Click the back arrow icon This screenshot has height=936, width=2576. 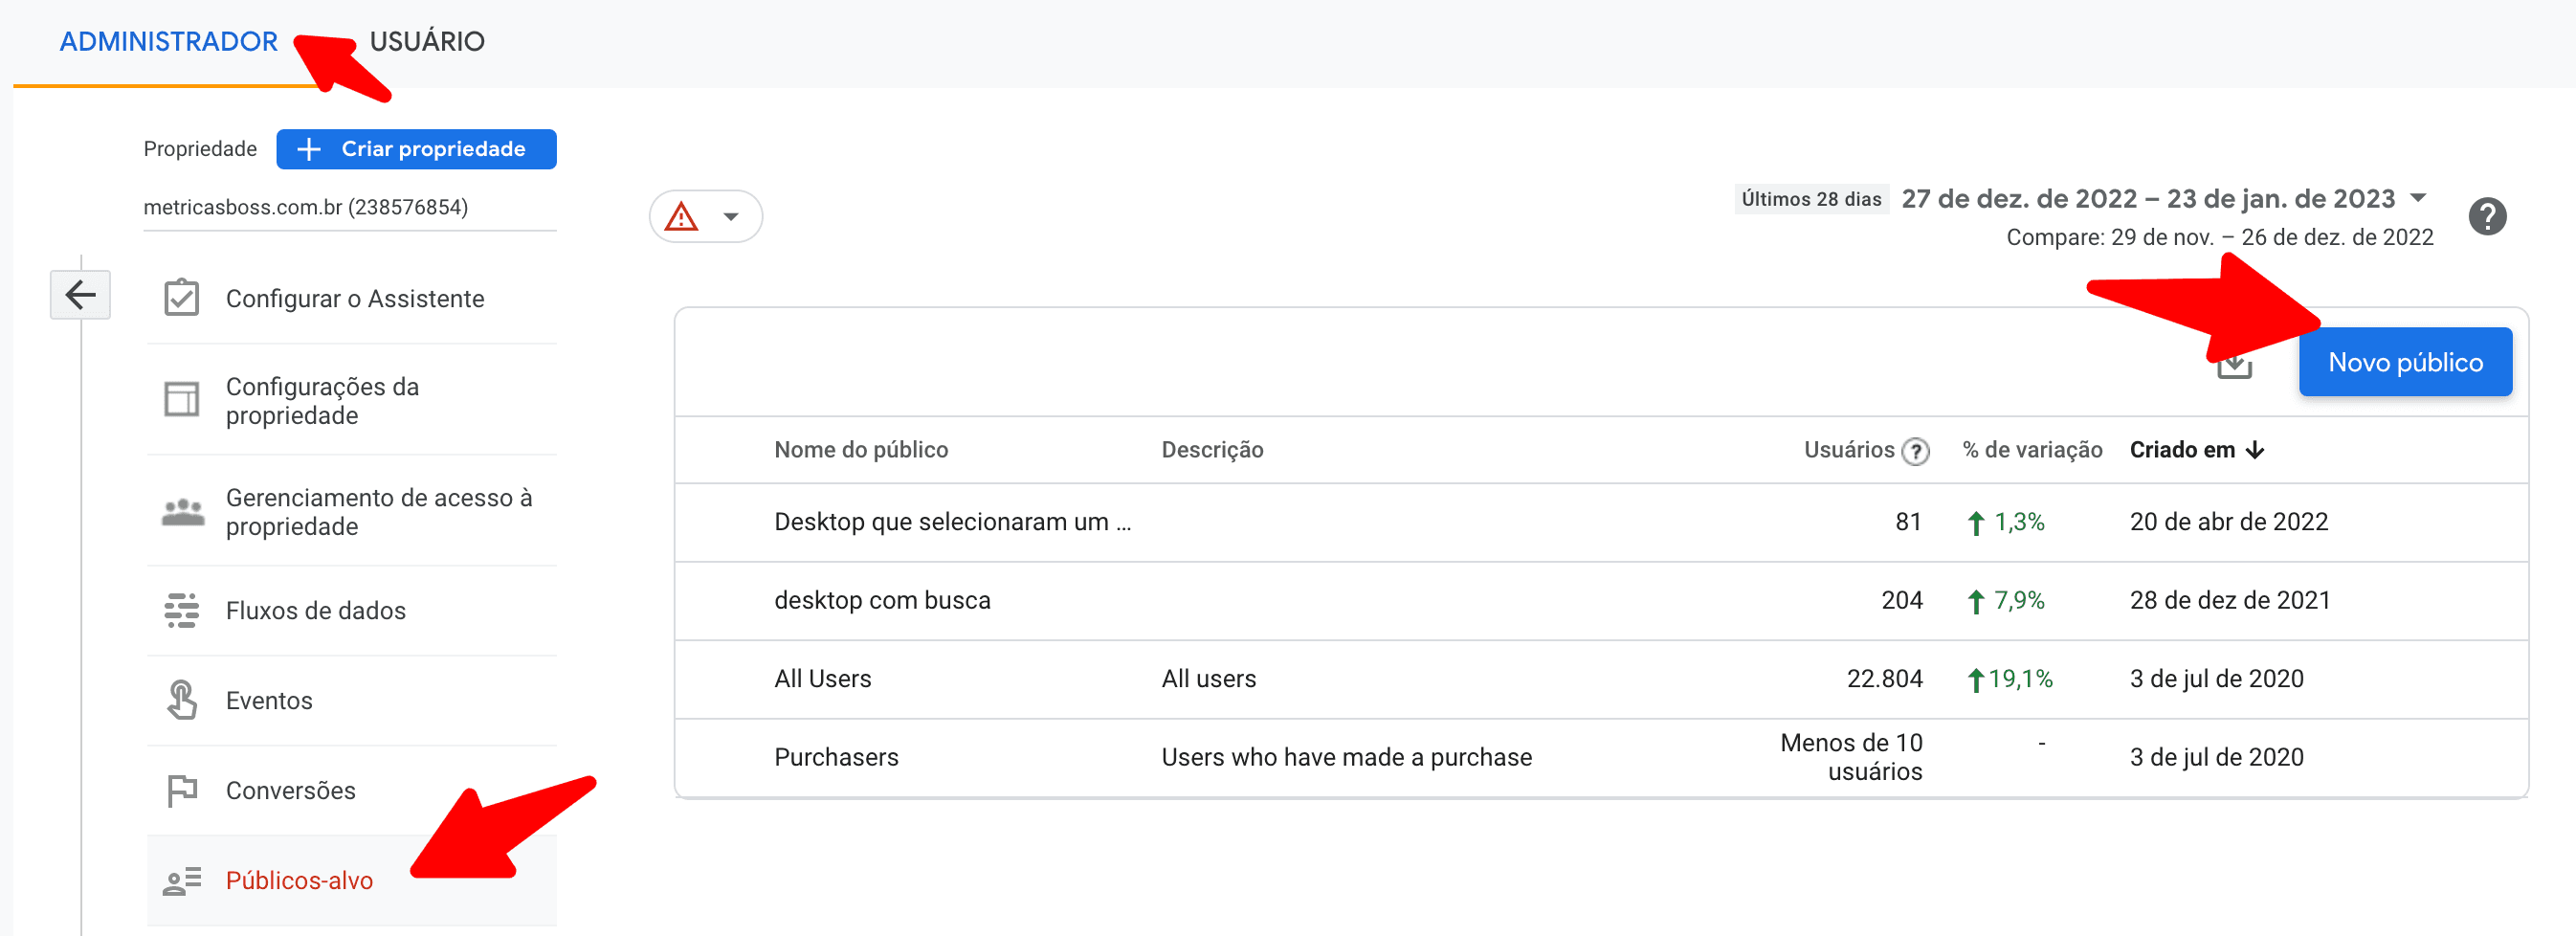(80, 295)
